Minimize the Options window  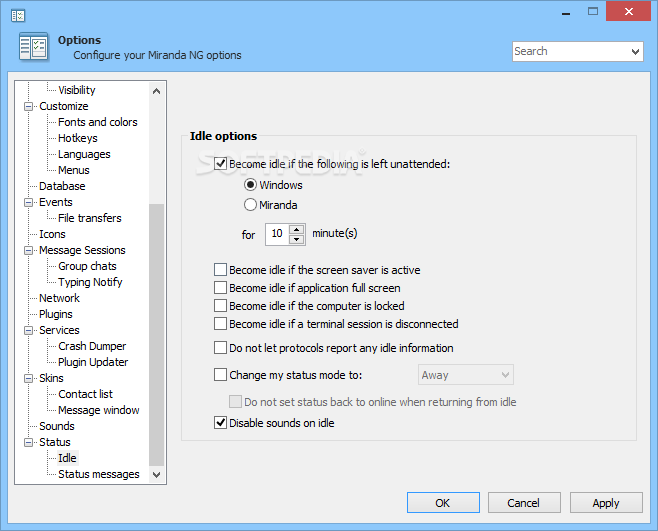(x=566, y=12)
